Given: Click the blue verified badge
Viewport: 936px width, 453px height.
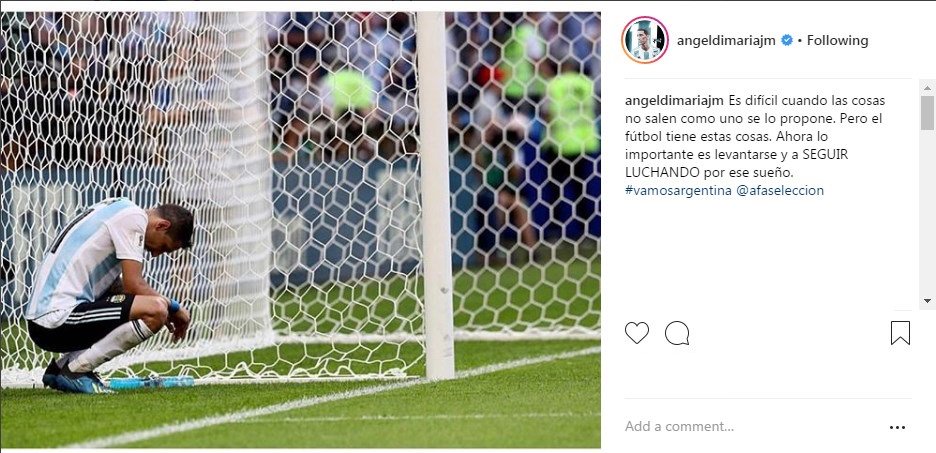Looking at the screenshot, I should 787,40.
